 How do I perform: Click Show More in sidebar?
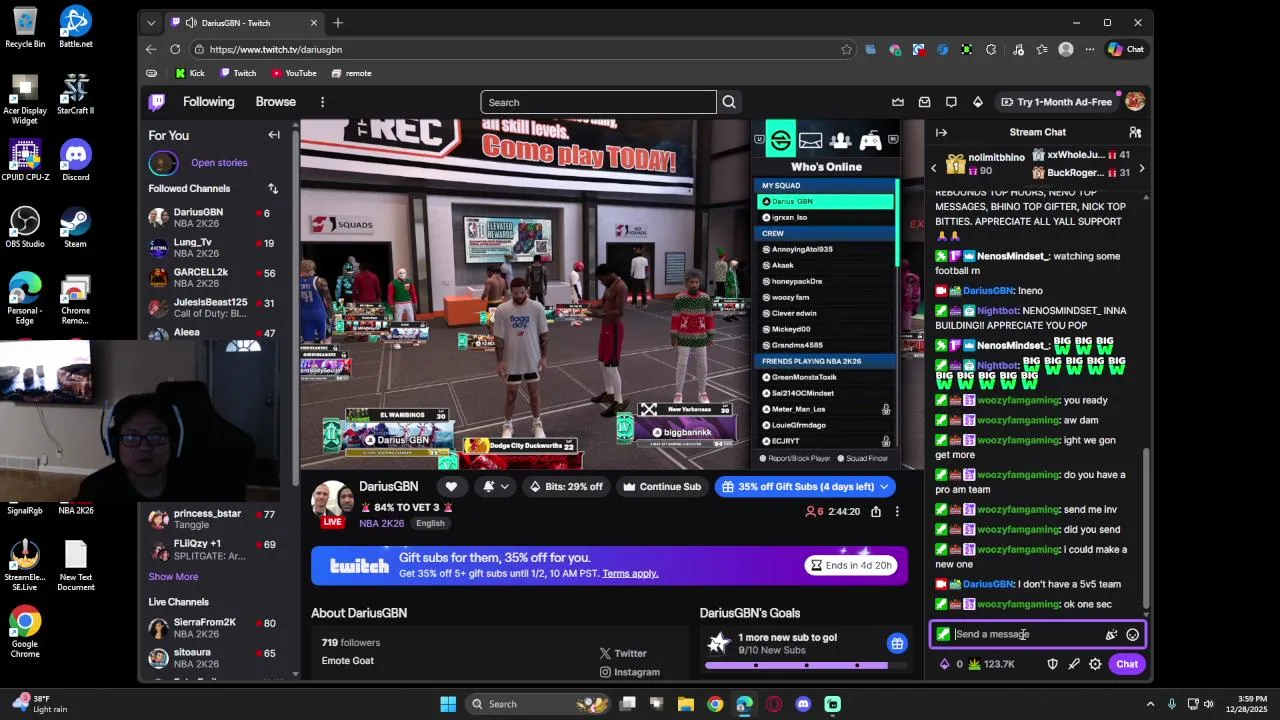(x=173, y=577)
